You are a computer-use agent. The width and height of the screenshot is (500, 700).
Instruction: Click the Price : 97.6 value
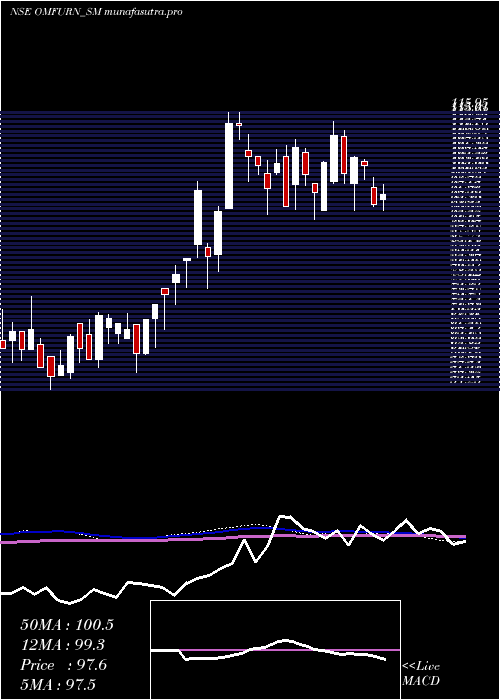pyautogui.click(x=63, y=665)
